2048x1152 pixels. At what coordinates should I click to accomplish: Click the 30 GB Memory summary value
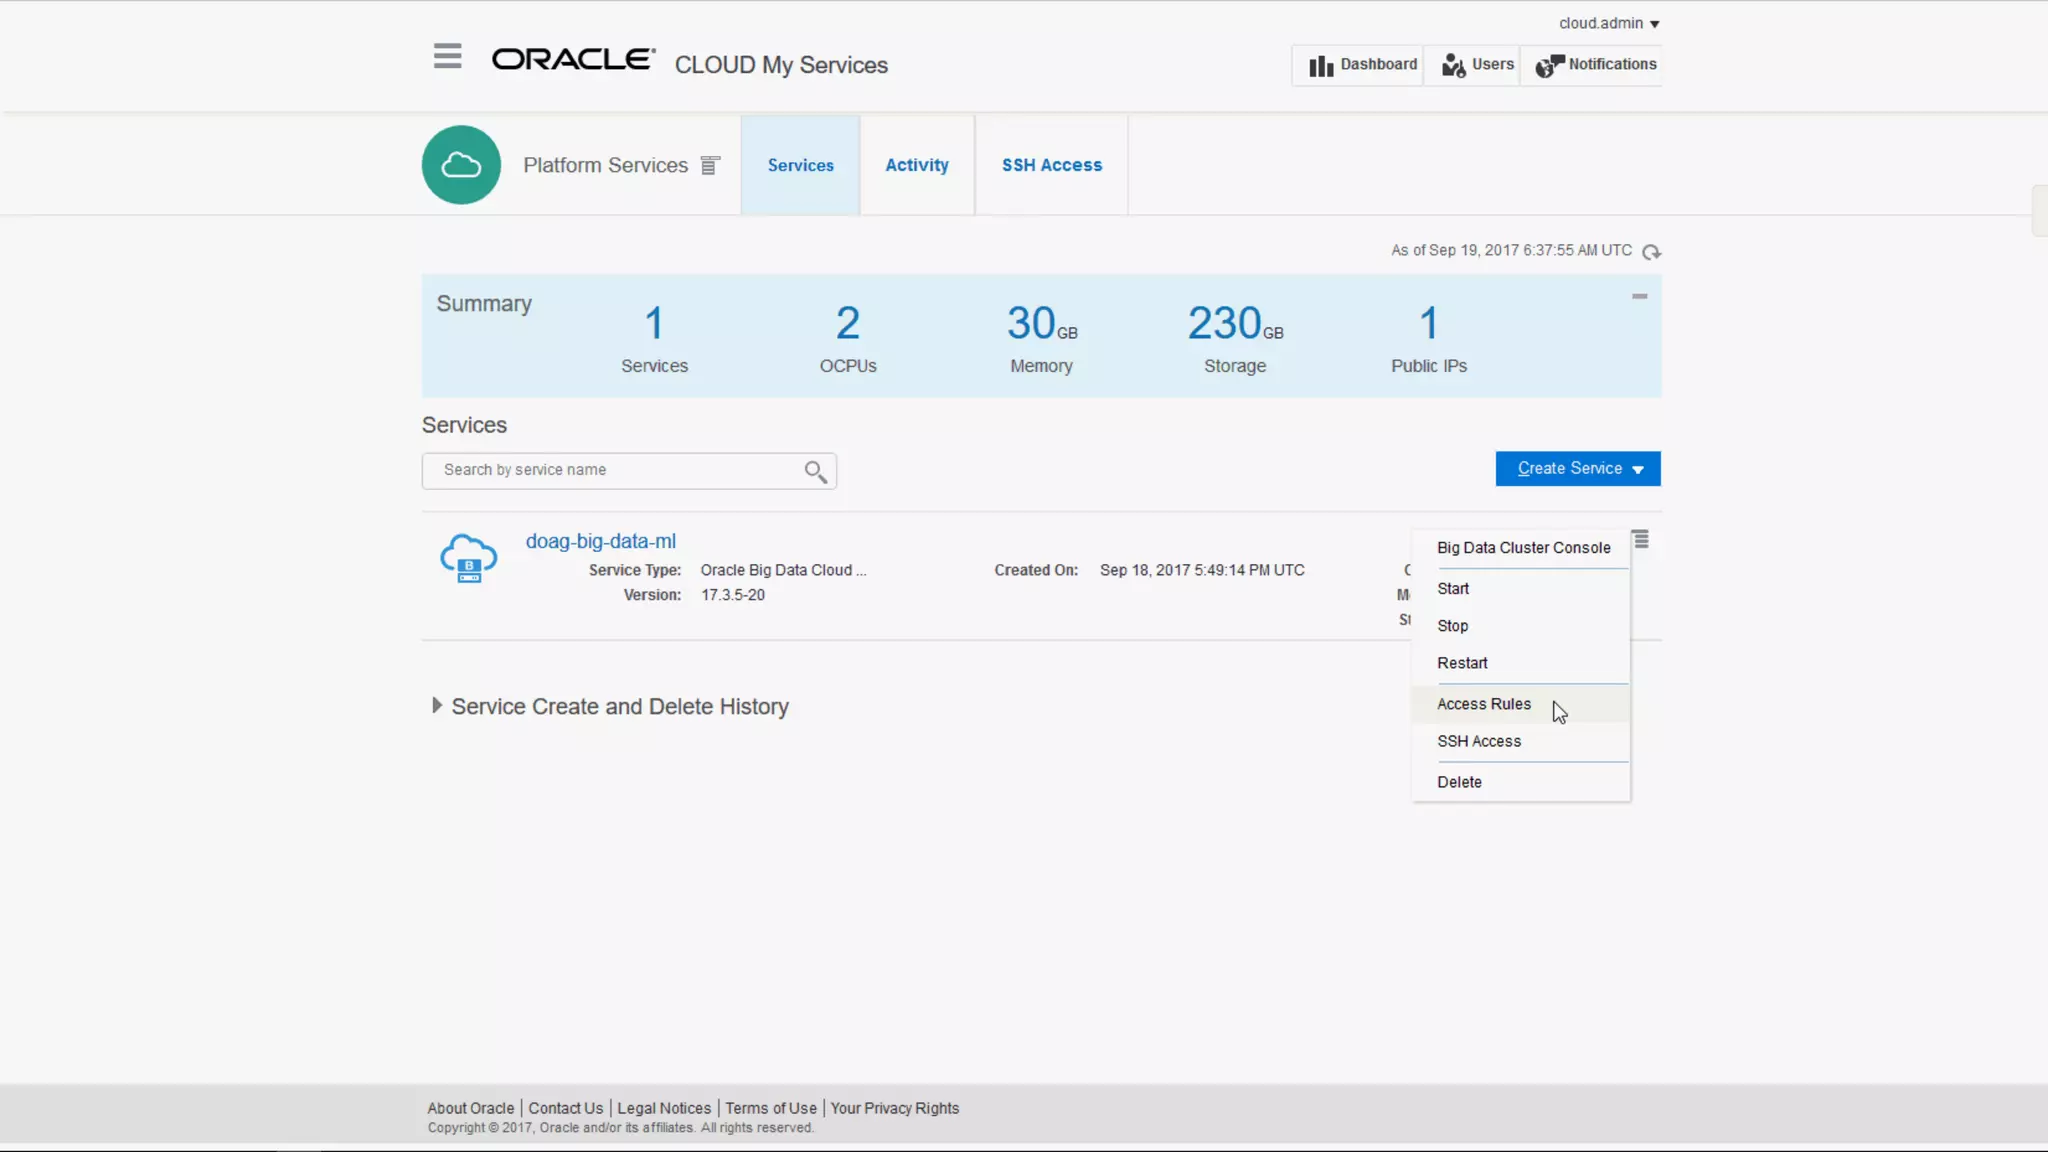pyautogui.click(x=1041, y=323)
